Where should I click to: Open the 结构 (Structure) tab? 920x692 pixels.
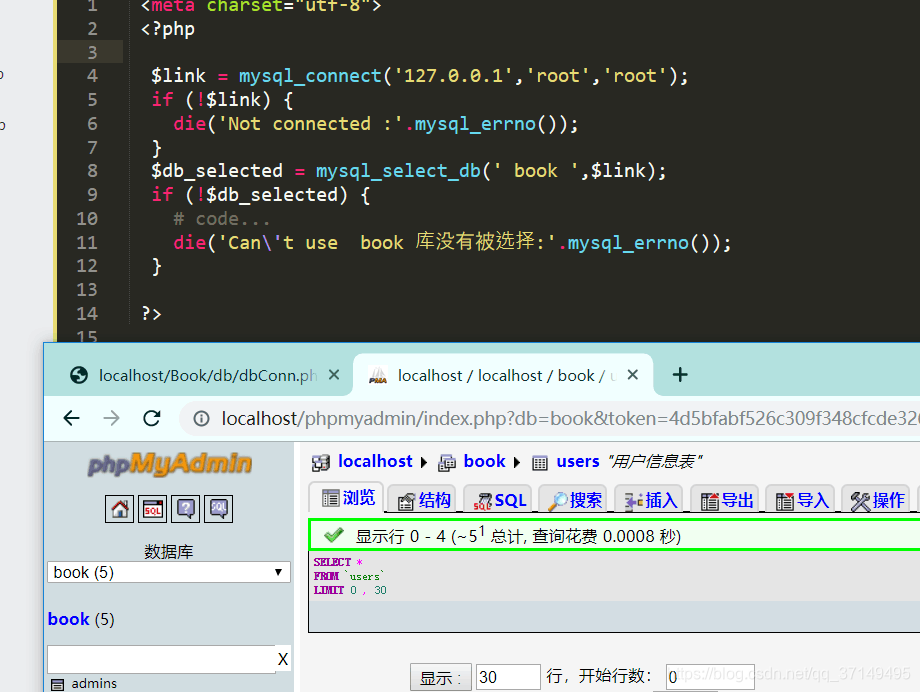[424, 500]
